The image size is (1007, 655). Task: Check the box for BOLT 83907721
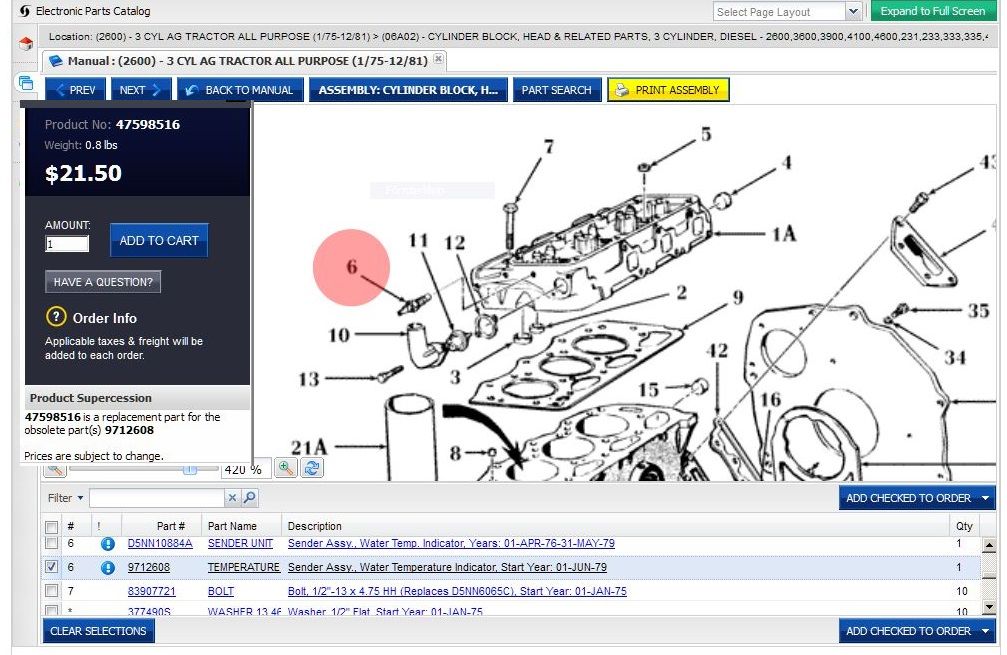(51, 591)
